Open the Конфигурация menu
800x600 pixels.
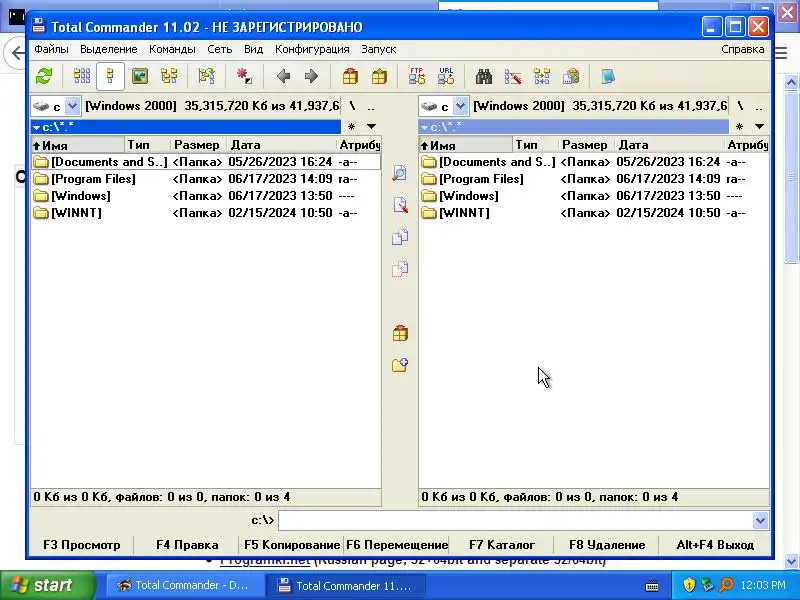(x=312, y=49)
